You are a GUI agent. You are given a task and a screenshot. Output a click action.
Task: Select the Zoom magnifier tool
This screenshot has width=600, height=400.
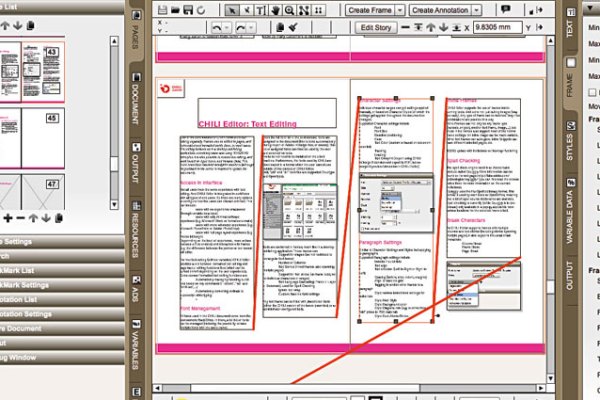pyautogui.click(x=290, y=10)
